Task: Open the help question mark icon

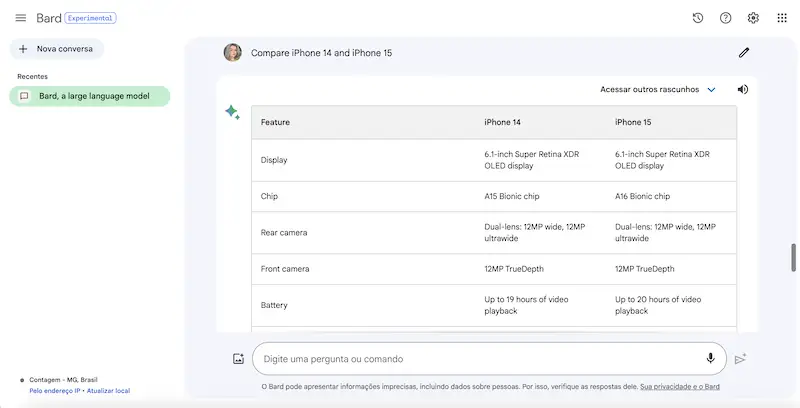Action: 726,18
